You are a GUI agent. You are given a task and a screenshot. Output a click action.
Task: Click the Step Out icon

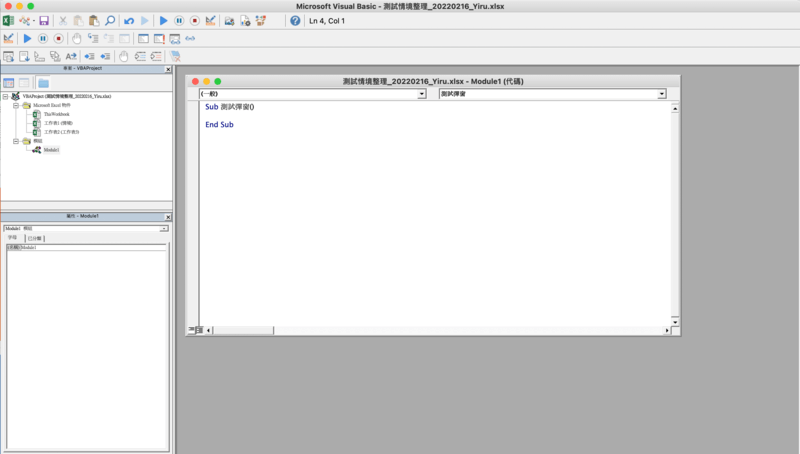(x=124, y=38)
